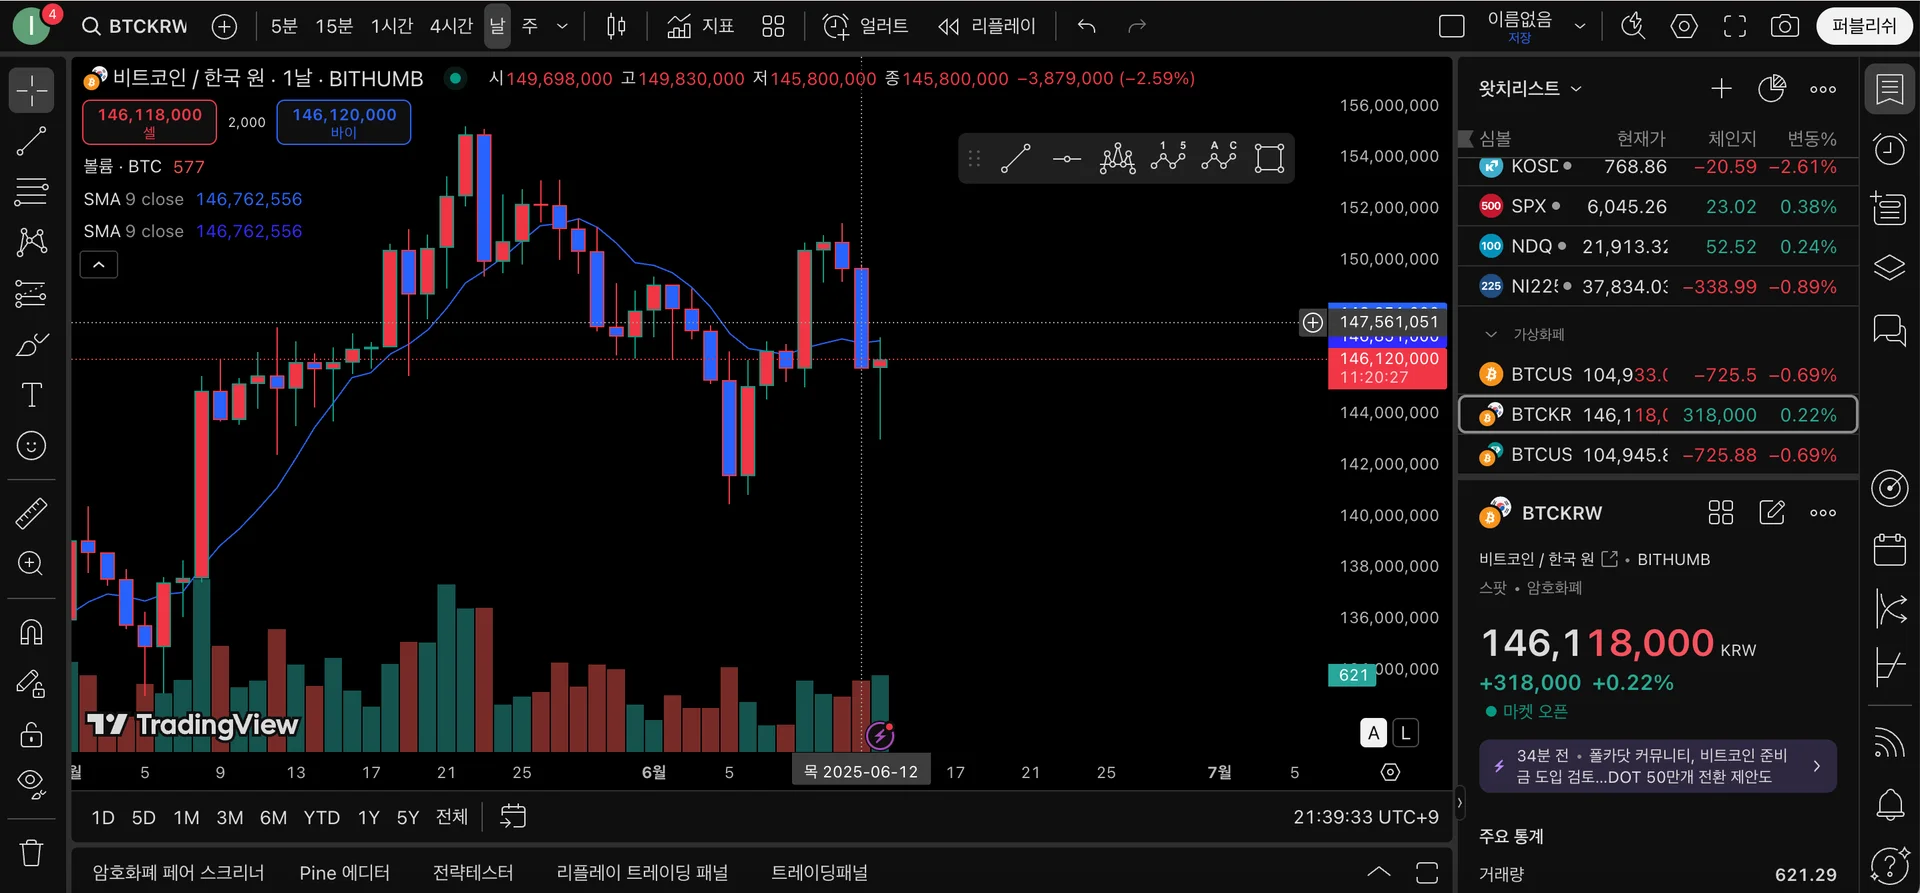Toggle hide all drawings eye icon
Image resolution: width=1920 pixels, height=893 pixels.
(x=31, y=785)
